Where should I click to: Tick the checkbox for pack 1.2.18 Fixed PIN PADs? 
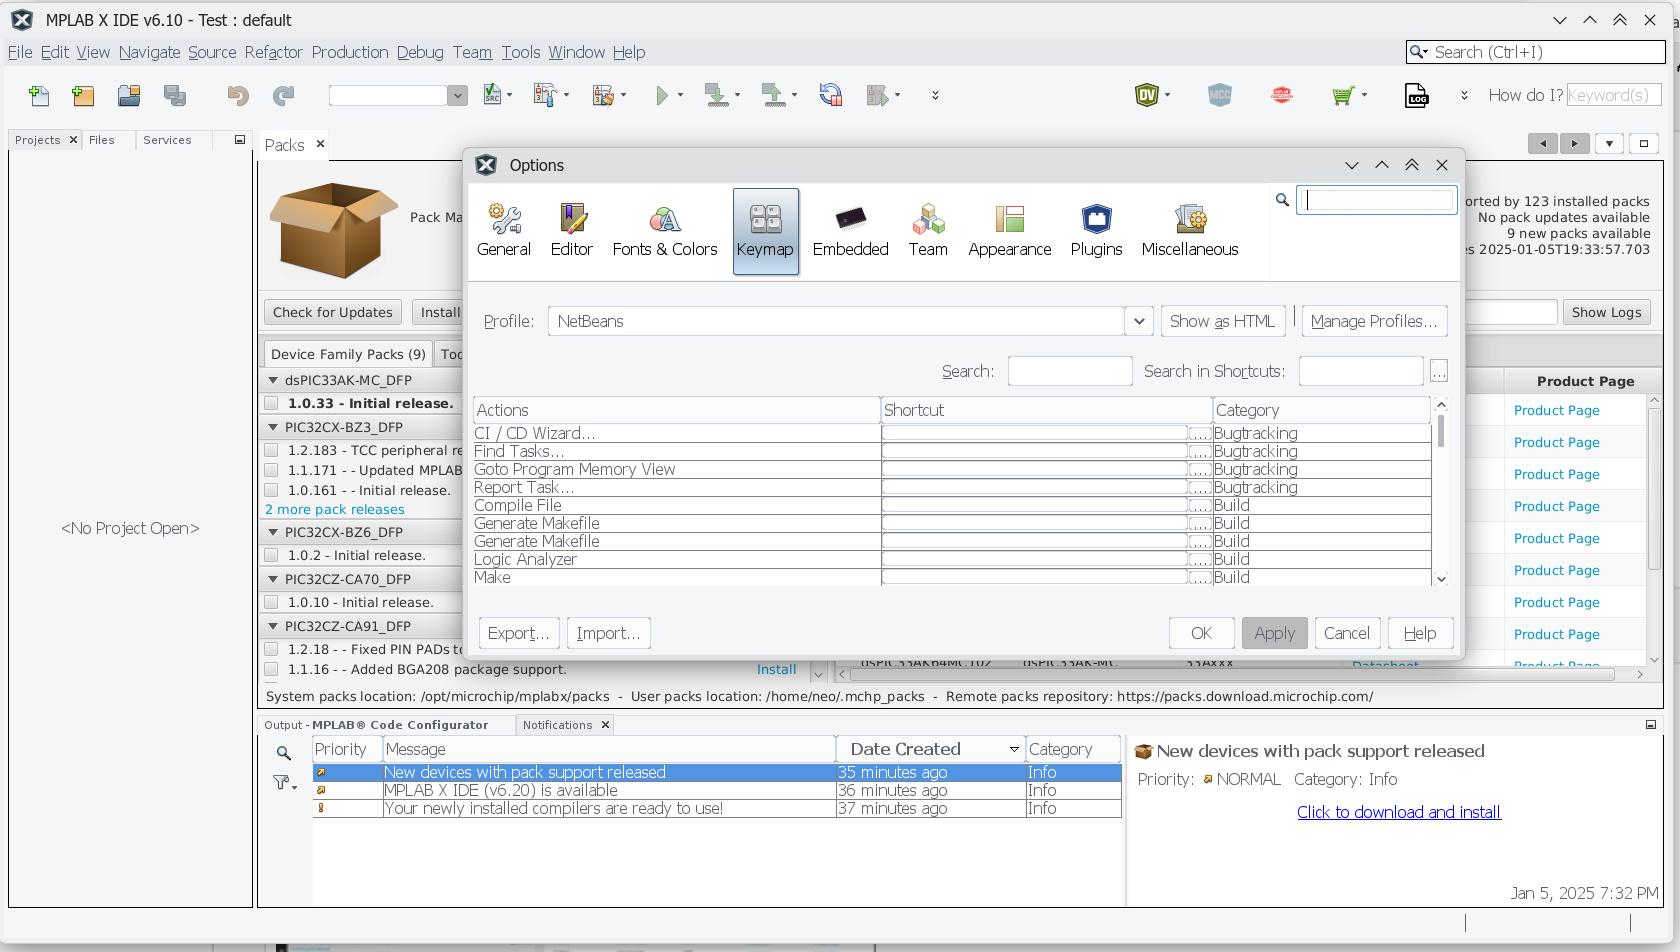[x=271, y=649]
